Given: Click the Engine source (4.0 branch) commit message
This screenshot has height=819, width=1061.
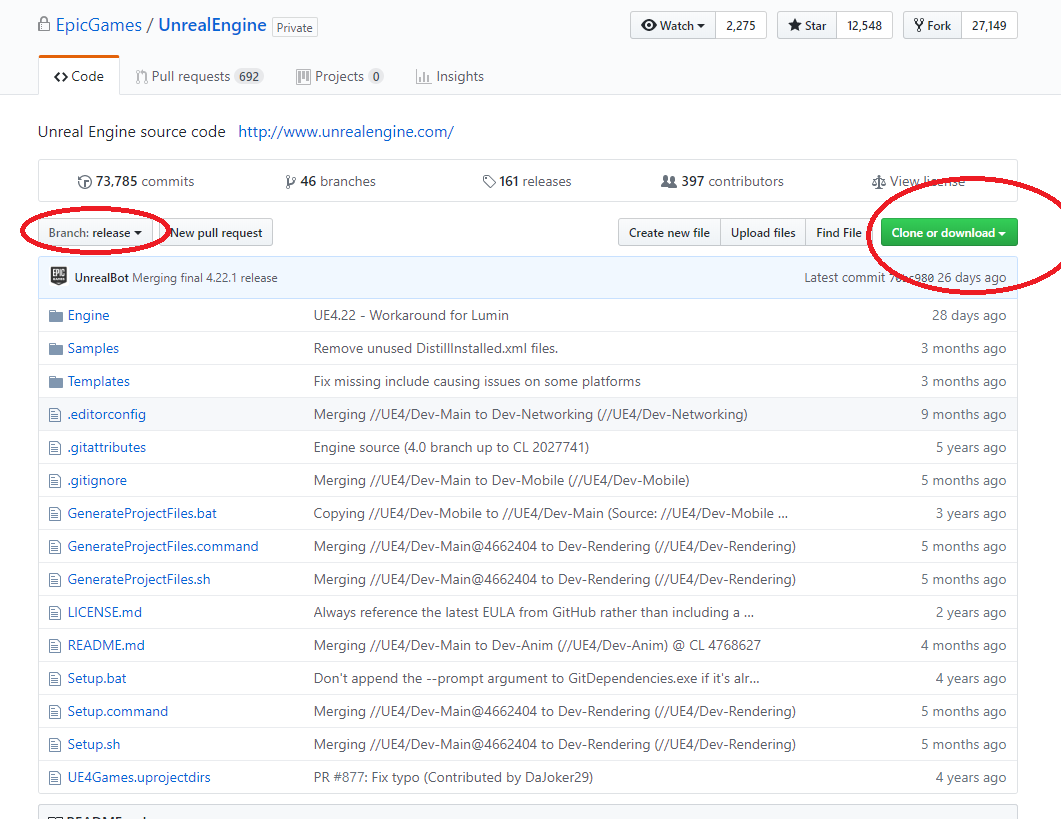Looking at the screenshot, I should click(451, 447).
